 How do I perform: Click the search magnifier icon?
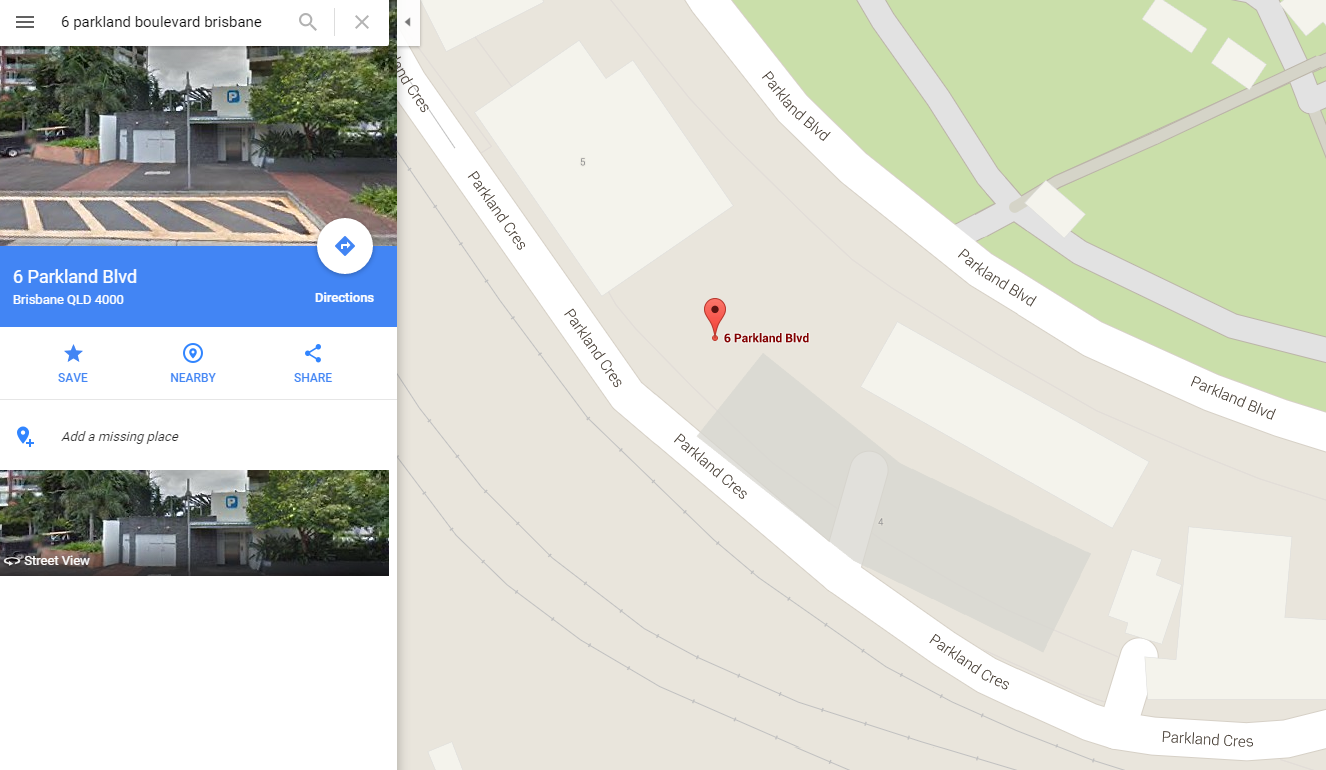[x=308, y=22]
